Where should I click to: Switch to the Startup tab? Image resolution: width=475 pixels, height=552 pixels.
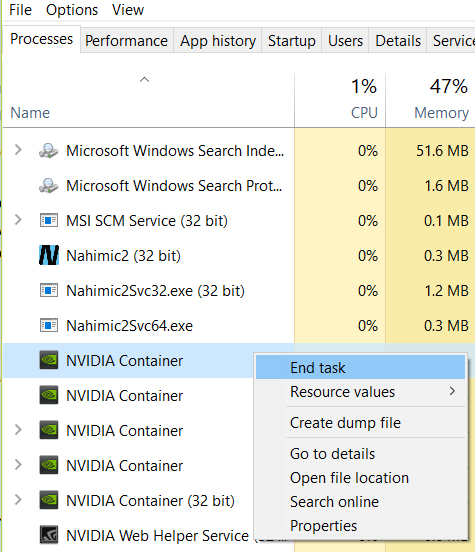[x=292, y=41]
